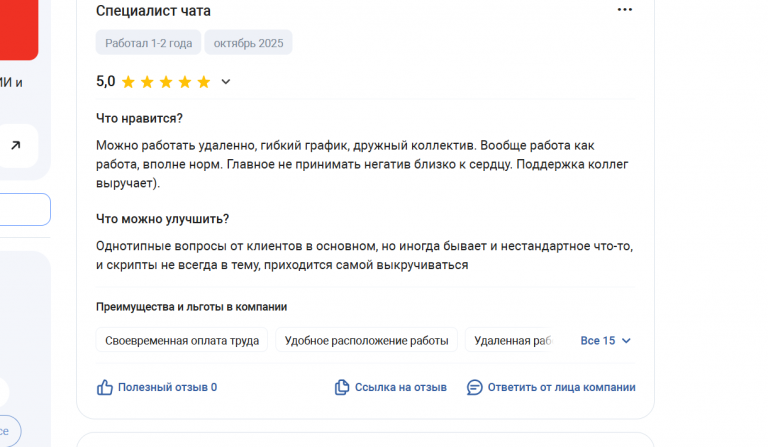The image size is (768, 447).
Task: Click the first yellow rating star
Action: pyautogui.click(x=128, y=82)
